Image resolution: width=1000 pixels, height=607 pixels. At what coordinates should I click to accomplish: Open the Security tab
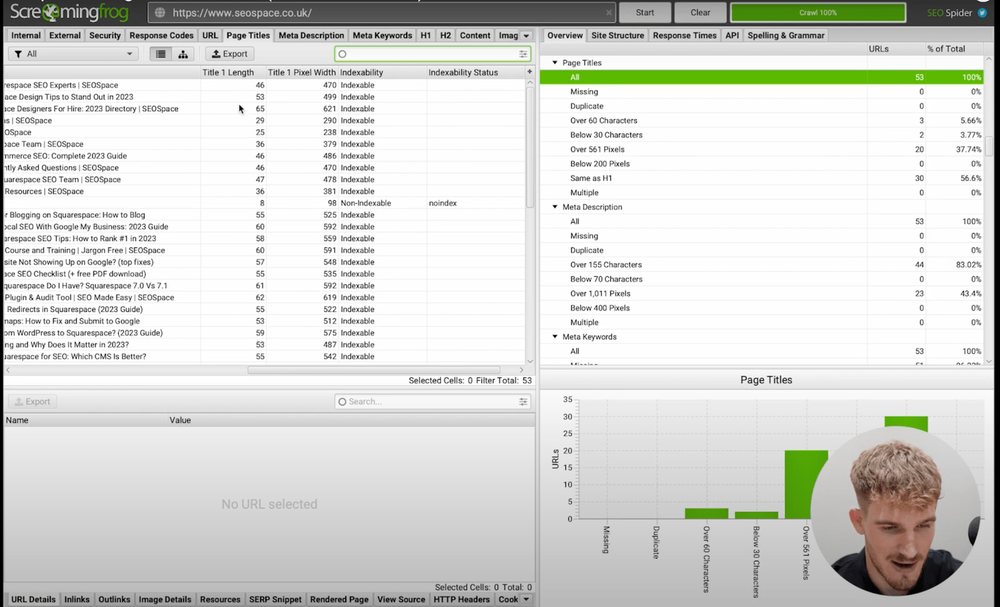point(105,36)
